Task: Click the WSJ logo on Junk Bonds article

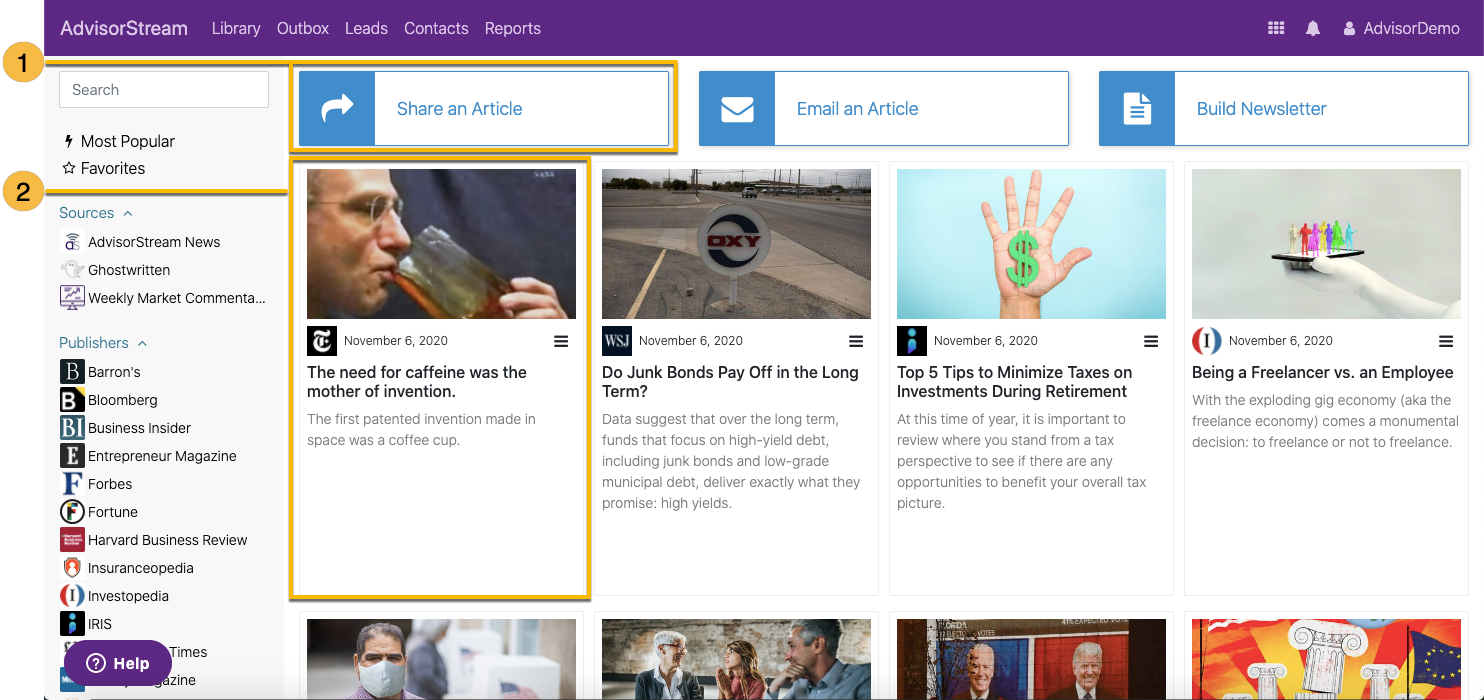Action: tap(617, 341)
